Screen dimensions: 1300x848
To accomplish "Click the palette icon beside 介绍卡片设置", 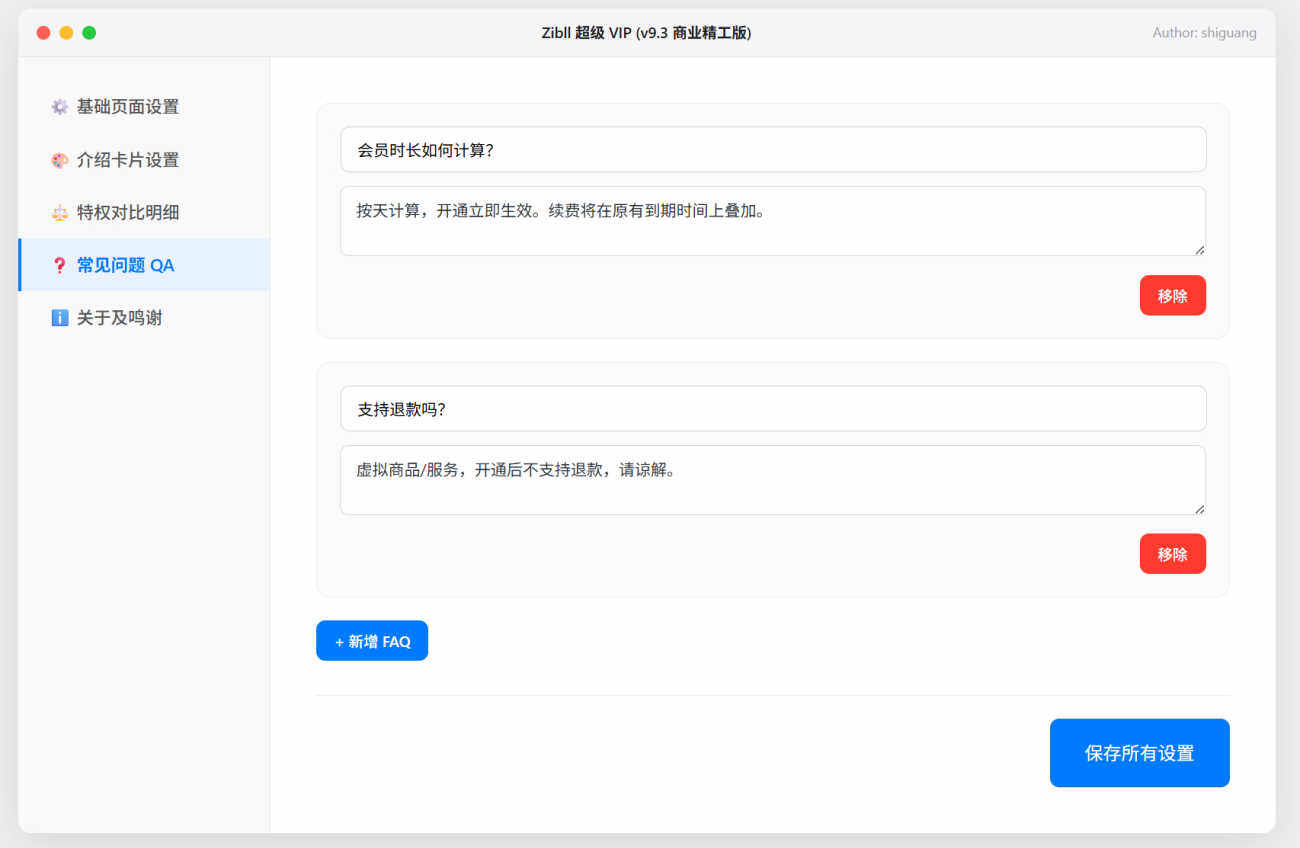I will tap(60, 160).
